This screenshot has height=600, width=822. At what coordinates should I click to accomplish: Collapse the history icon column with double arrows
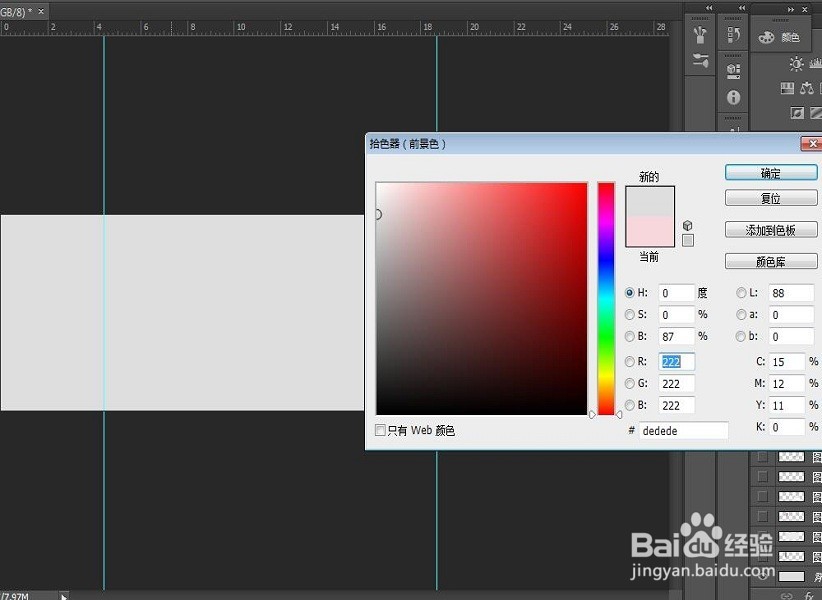coord(742,8)
